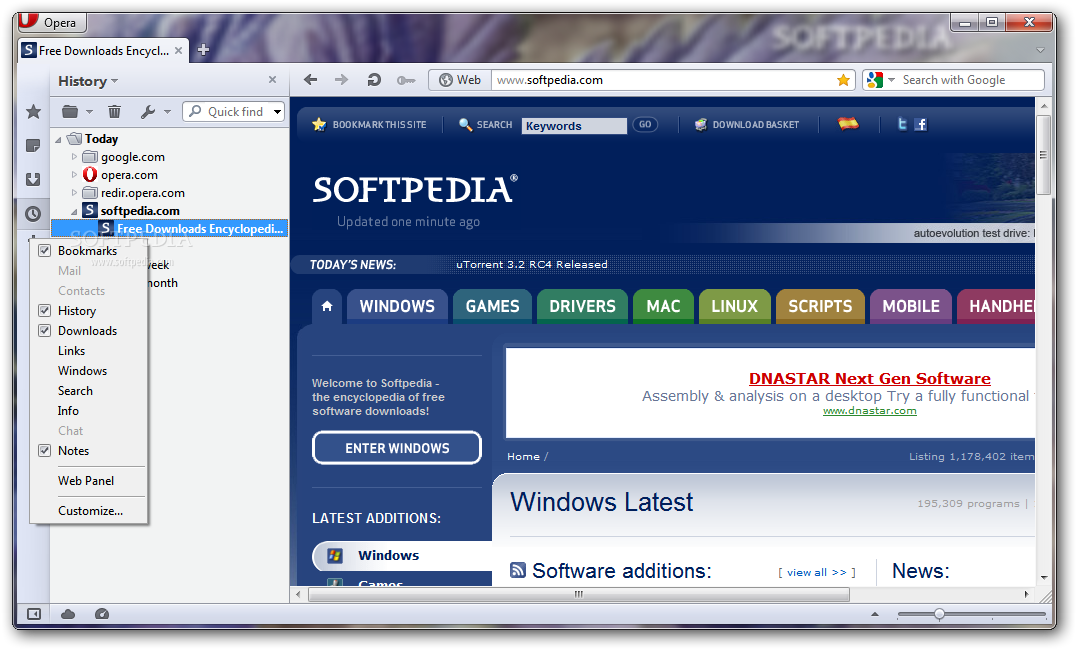Open the Notes panel icon in sidebar
The width and height of the screenshot is (1077, 650).
pos(33,146)
